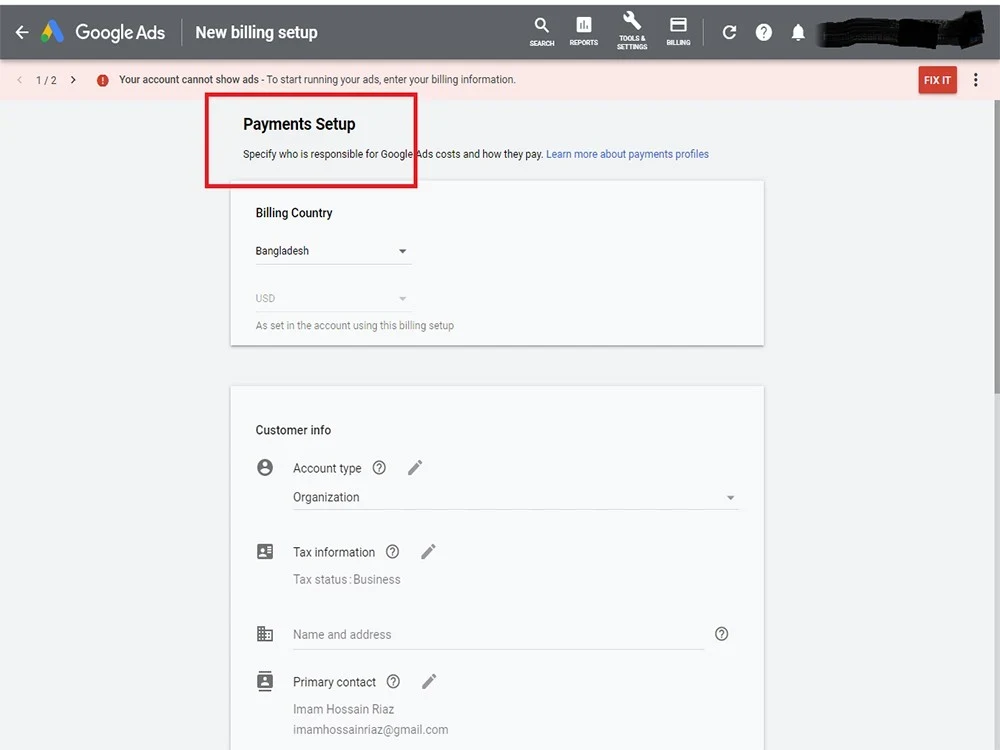Edit Account type with pencil icon
The height and width of the screenshot is (750, 1000).
(415, 467)
